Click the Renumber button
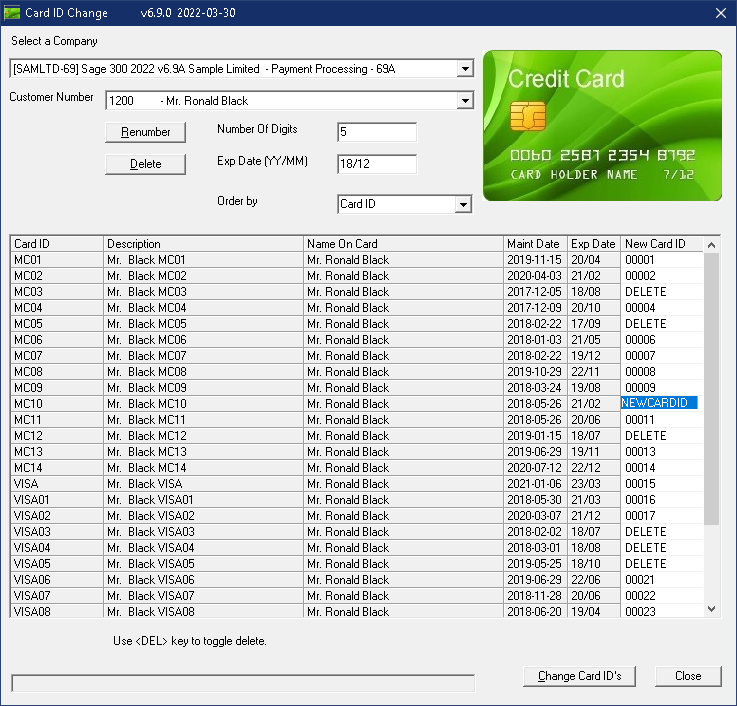737x706 pixels. (x=145, y=132)
